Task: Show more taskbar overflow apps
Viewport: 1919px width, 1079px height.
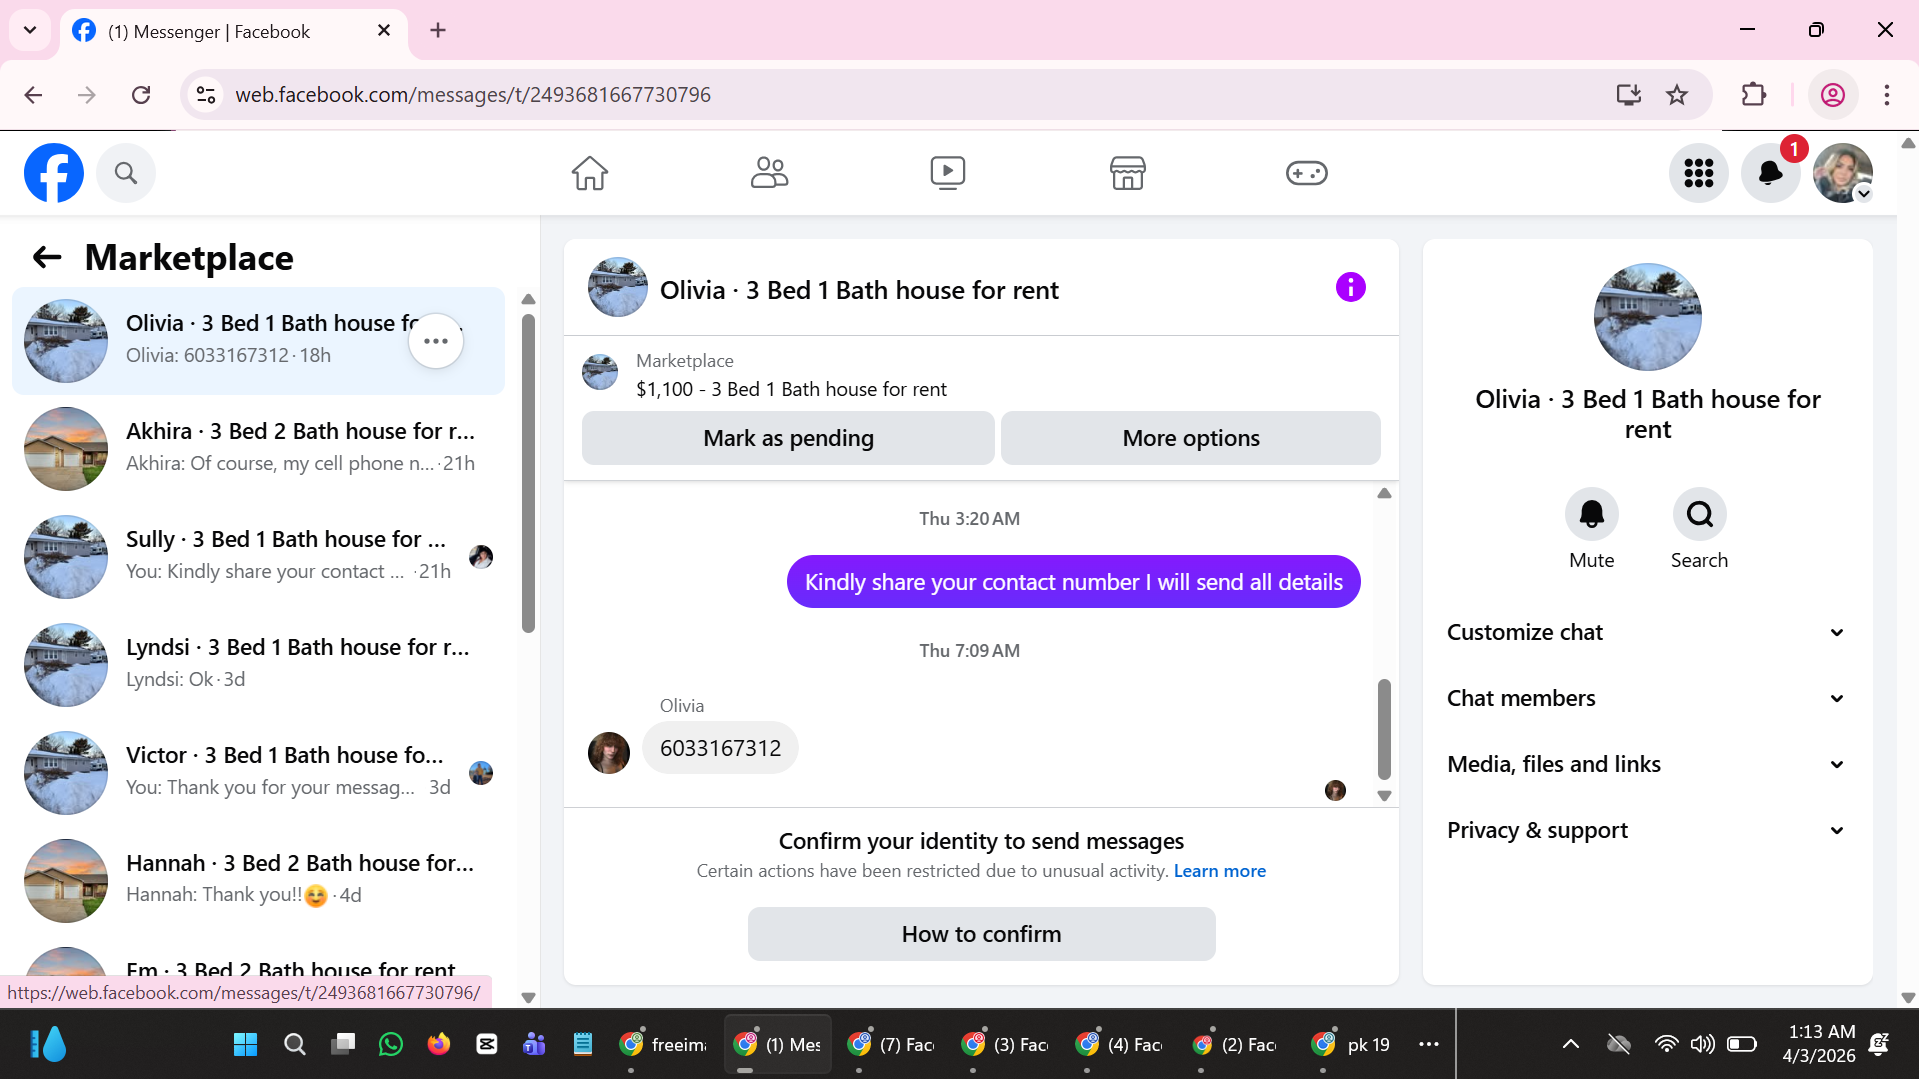Action: (x=1429, y=1044)
